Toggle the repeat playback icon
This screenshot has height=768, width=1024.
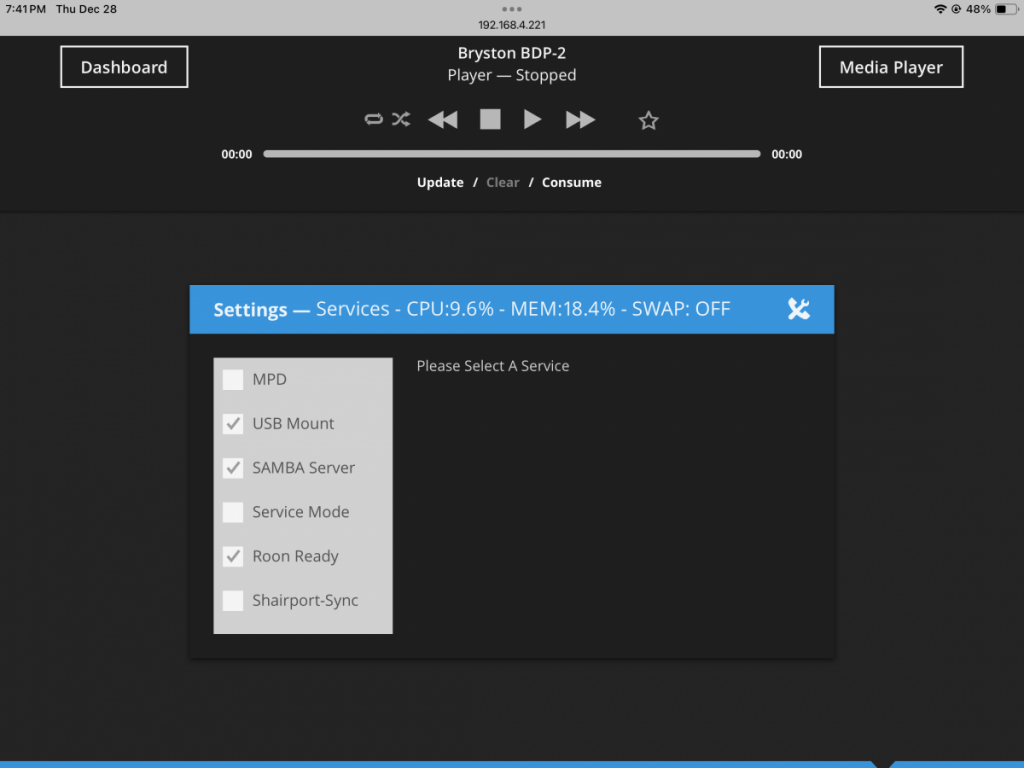point(374,120)
